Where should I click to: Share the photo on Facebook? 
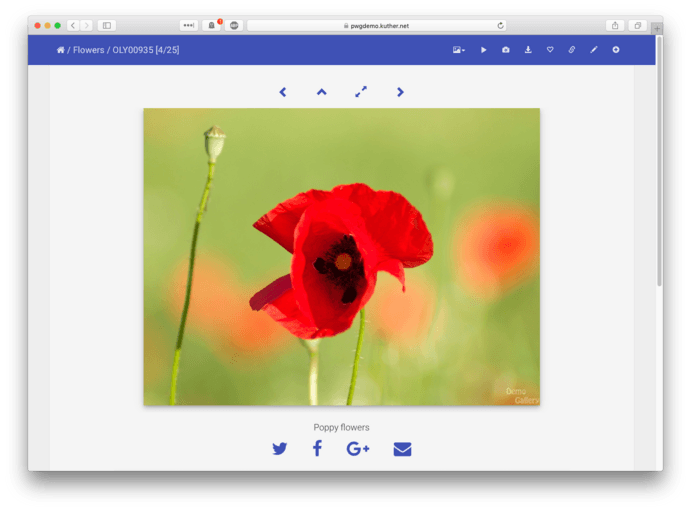(317, 449)
